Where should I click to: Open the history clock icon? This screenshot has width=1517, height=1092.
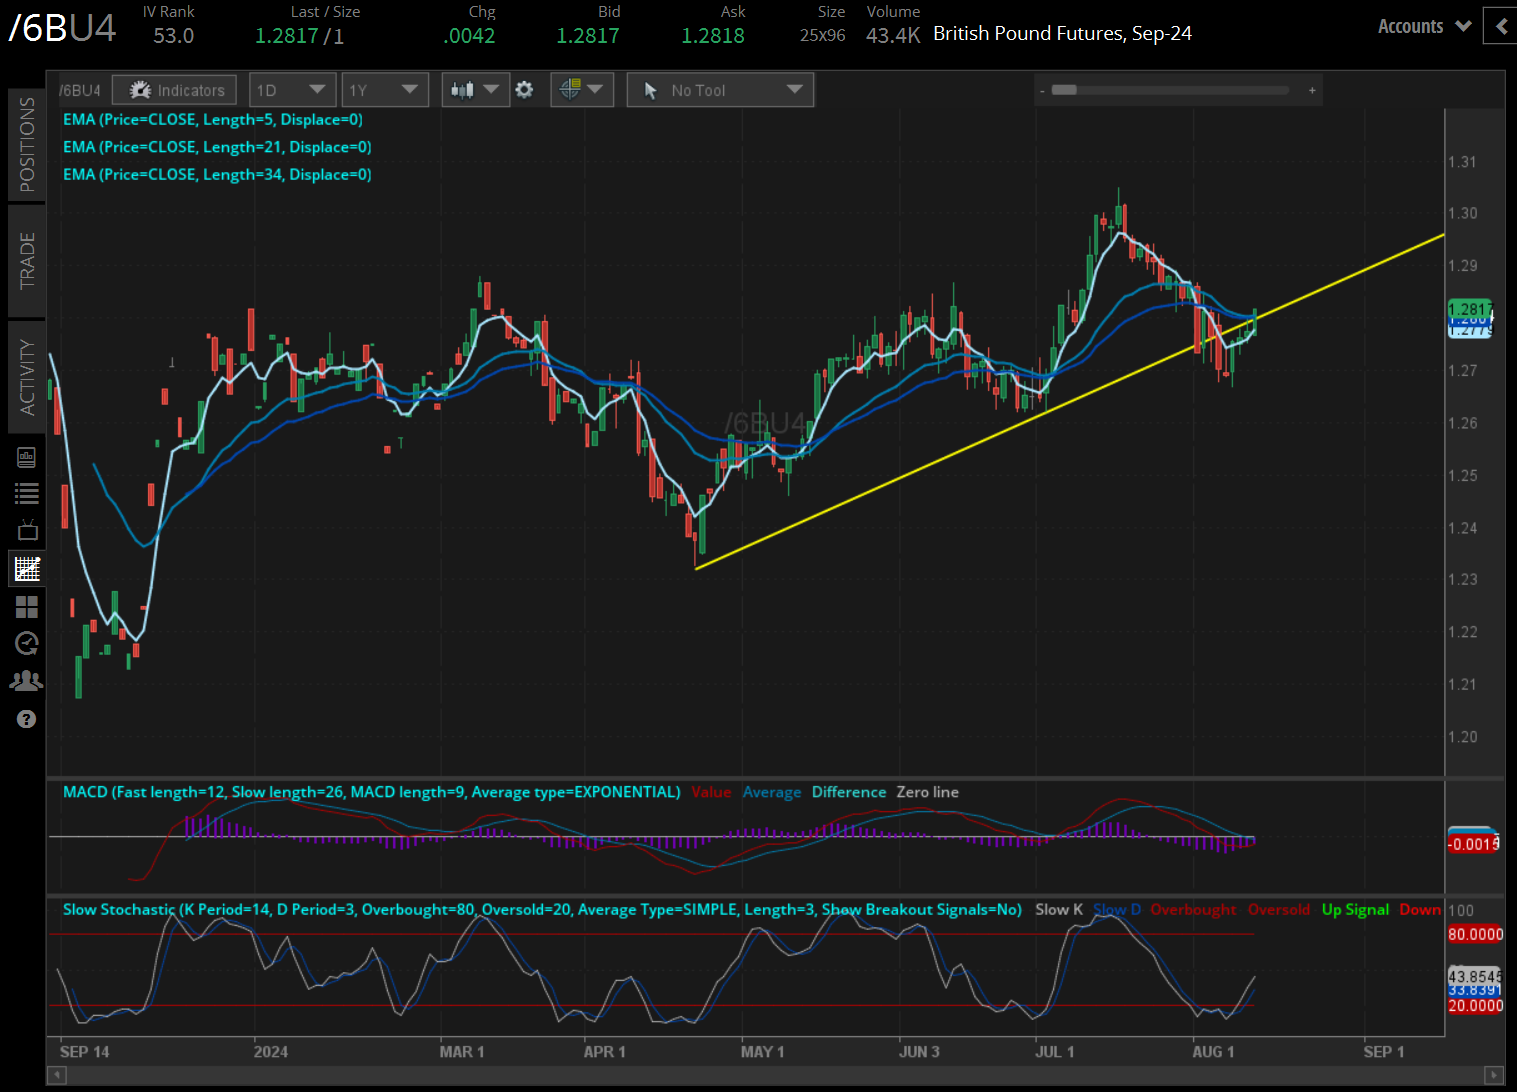pos(27,643)
